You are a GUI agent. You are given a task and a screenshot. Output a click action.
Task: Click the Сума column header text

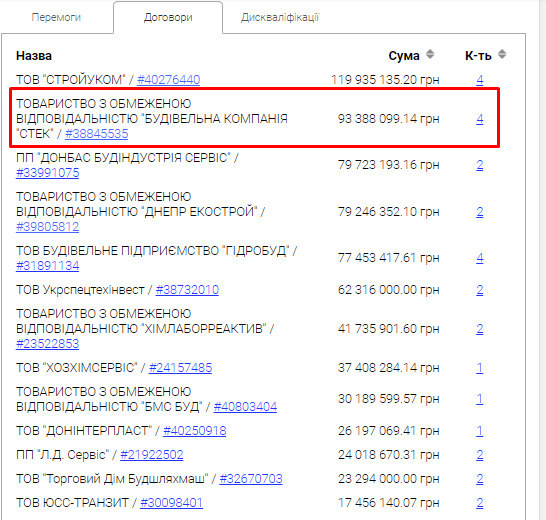[x=404, y=56]
